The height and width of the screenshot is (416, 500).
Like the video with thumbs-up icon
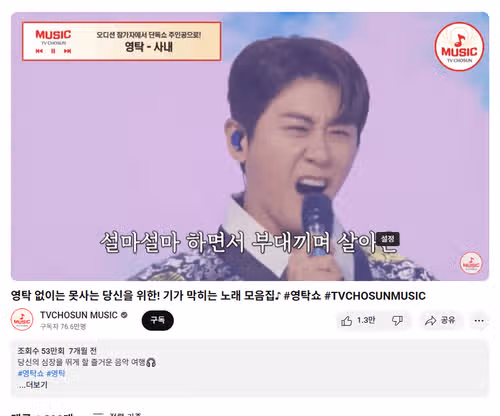pos(347,321)
